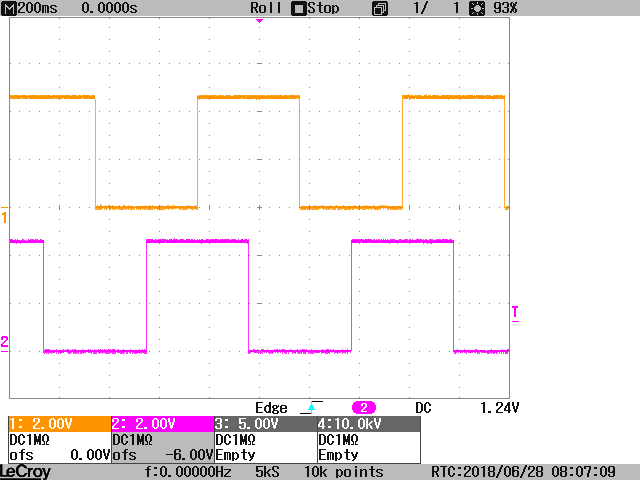Click channel 4 Empty label
Screen dimensions: 640x480
click(338, 455)
